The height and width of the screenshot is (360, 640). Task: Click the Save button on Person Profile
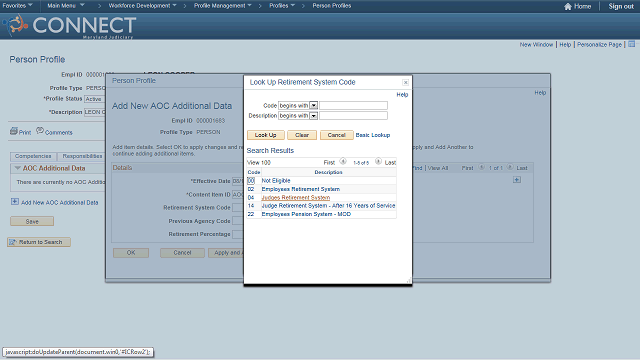32,221
